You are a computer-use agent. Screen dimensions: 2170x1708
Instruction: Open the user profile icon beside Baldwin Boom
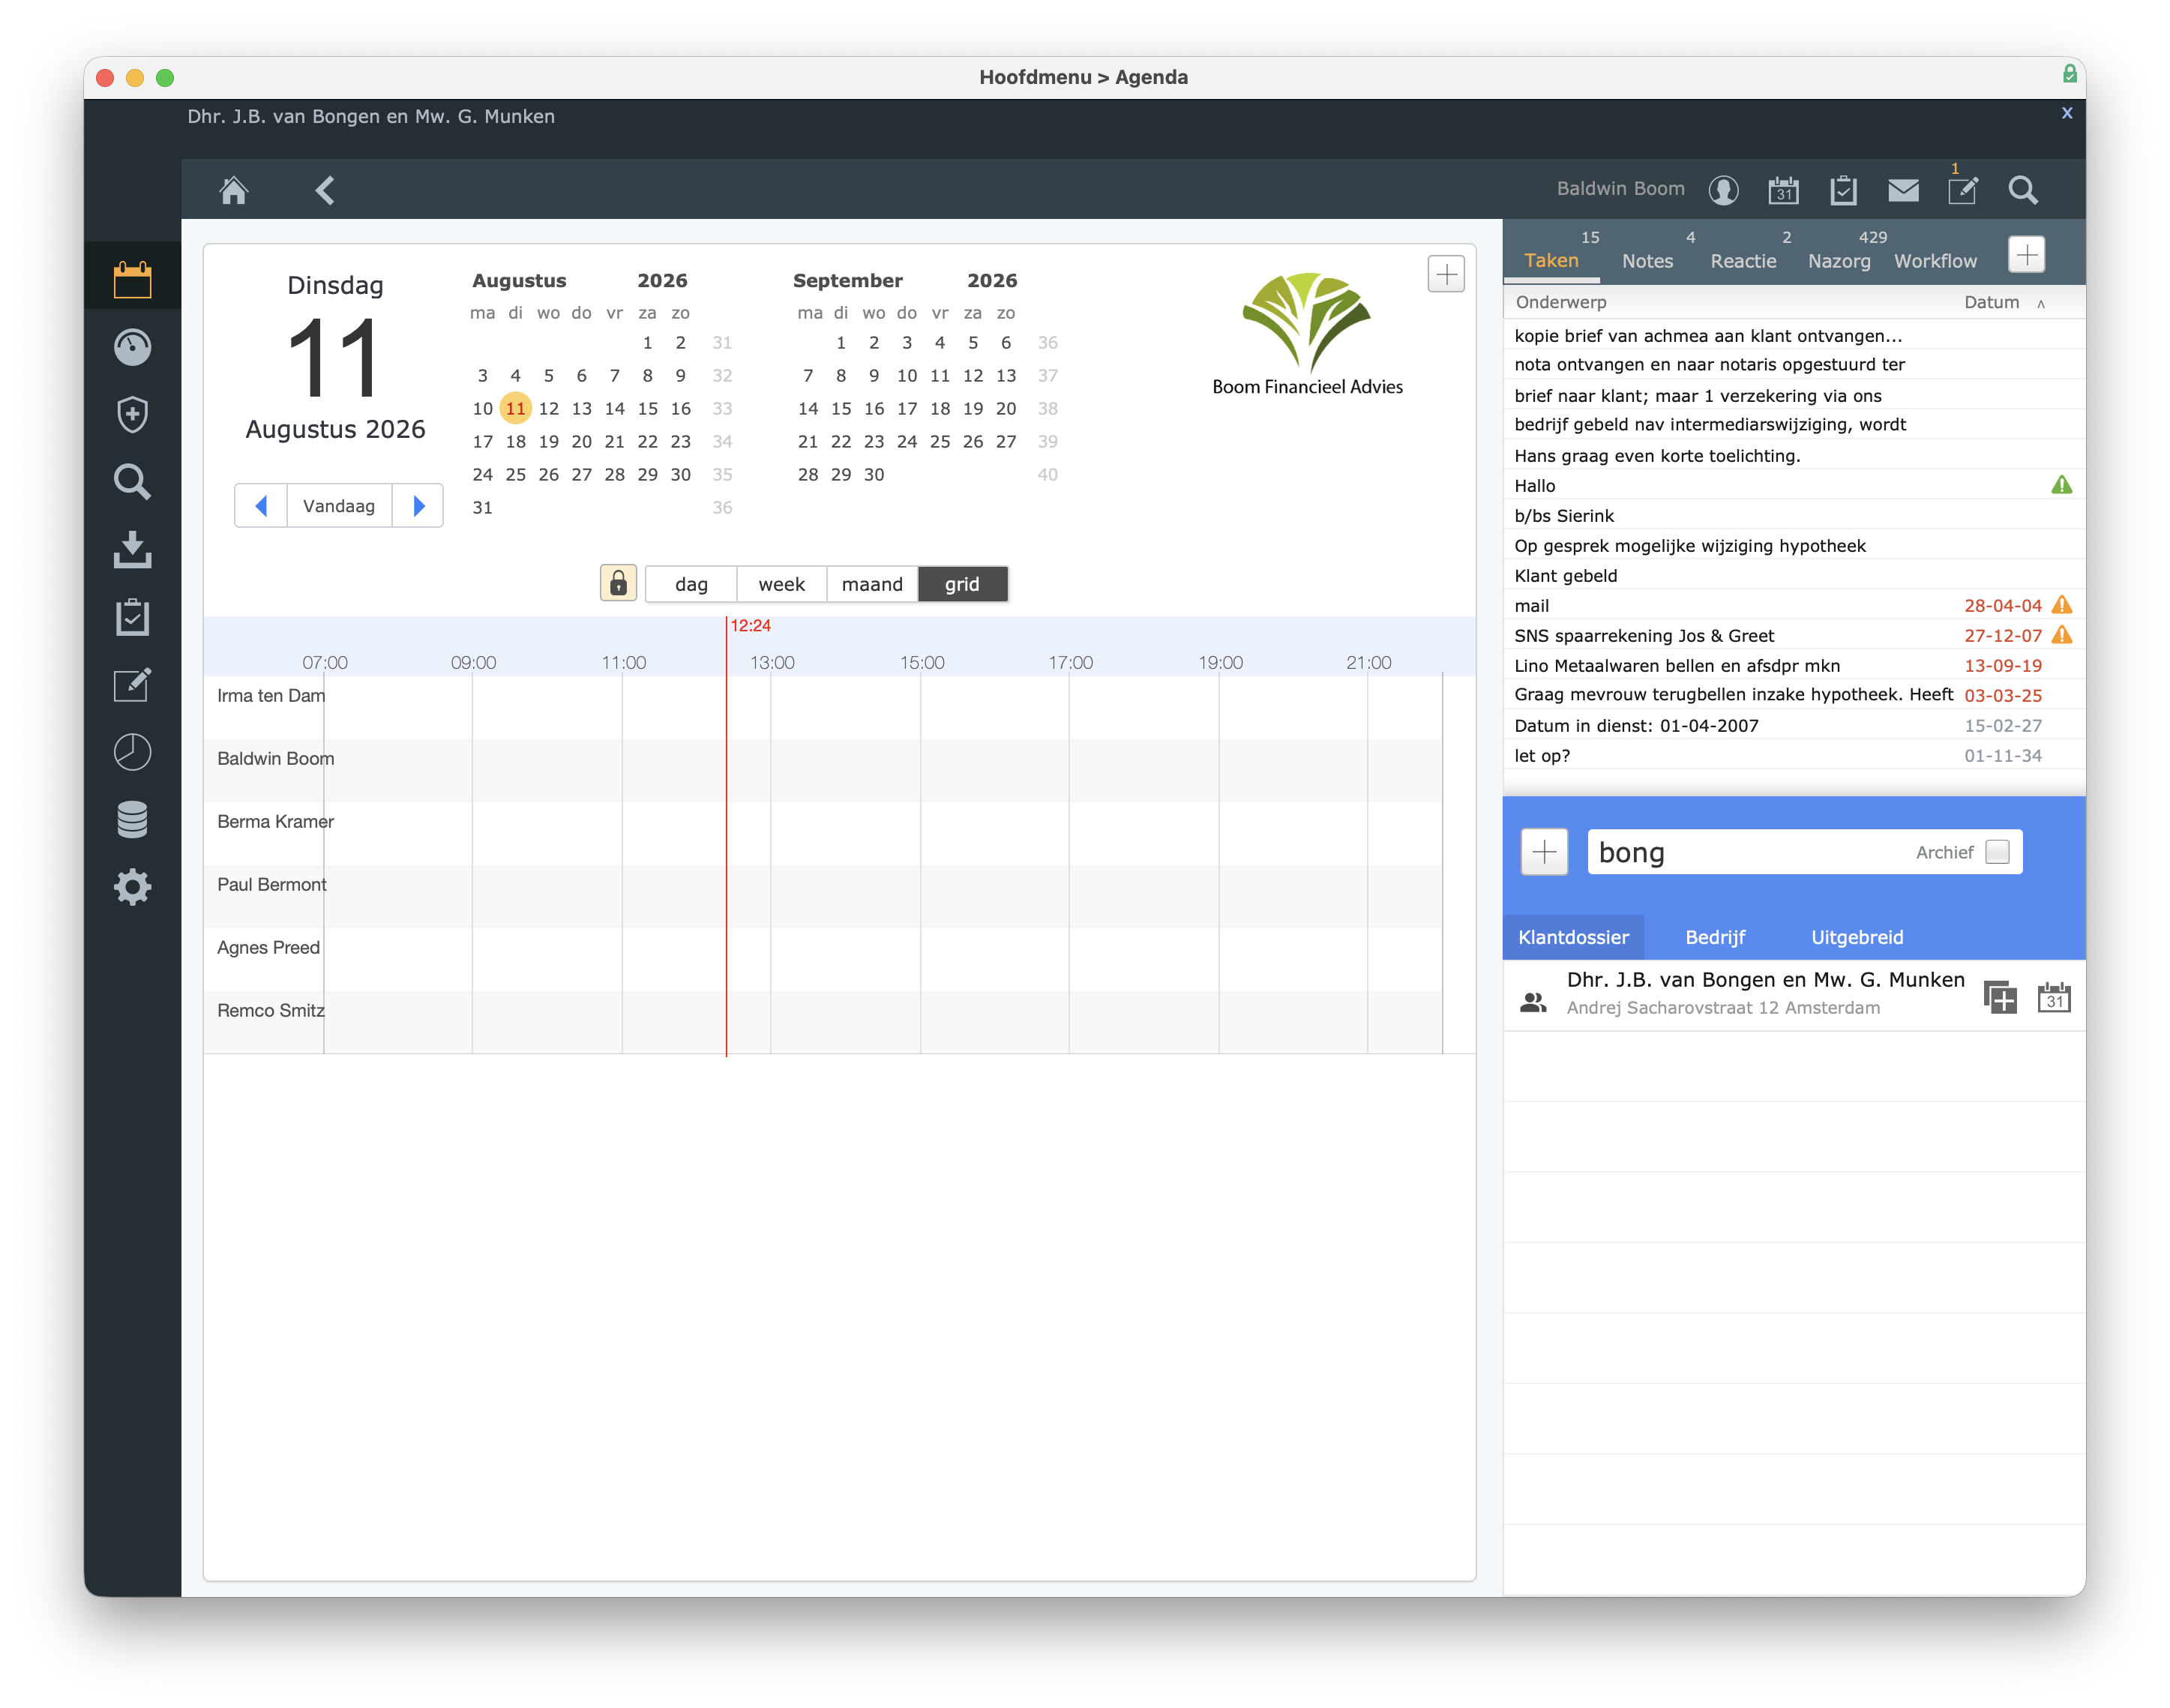[1723, 190]
